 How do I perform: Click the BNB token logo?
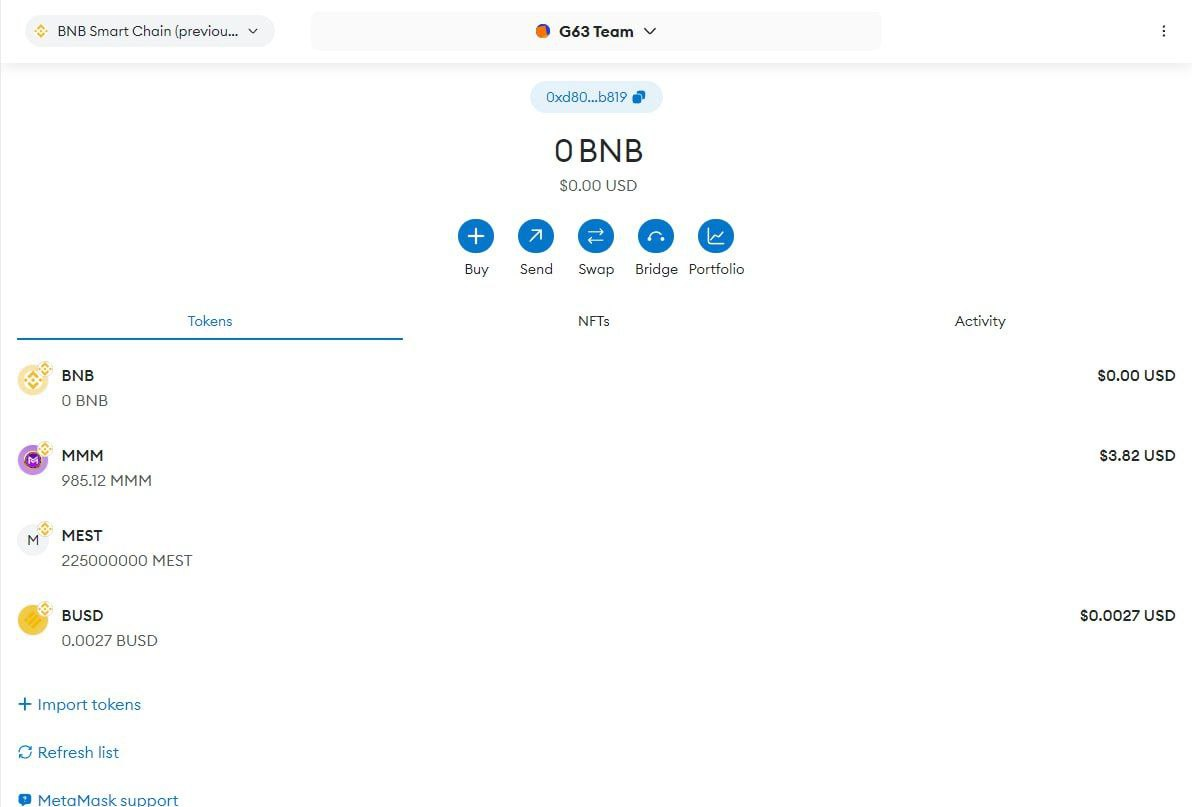click(33, 380)
